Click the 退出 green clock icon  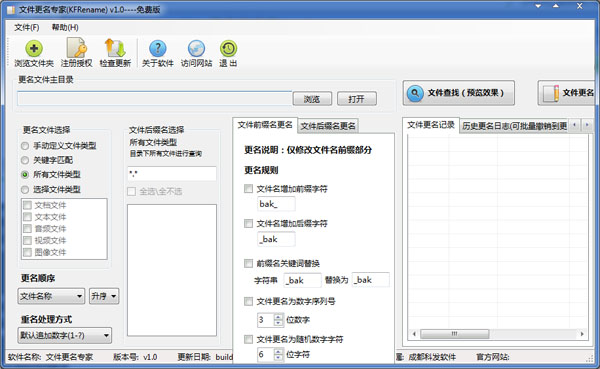tap(228, 48)
